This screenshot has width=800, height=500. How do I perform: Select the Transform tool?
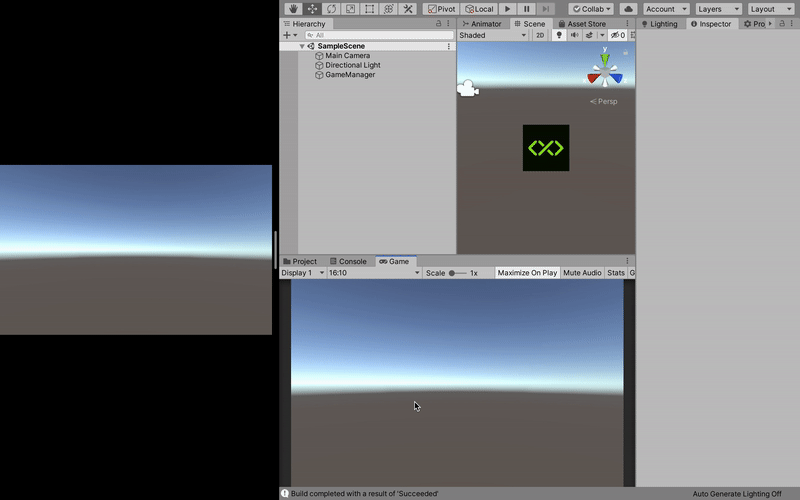[x=388, y=9]
